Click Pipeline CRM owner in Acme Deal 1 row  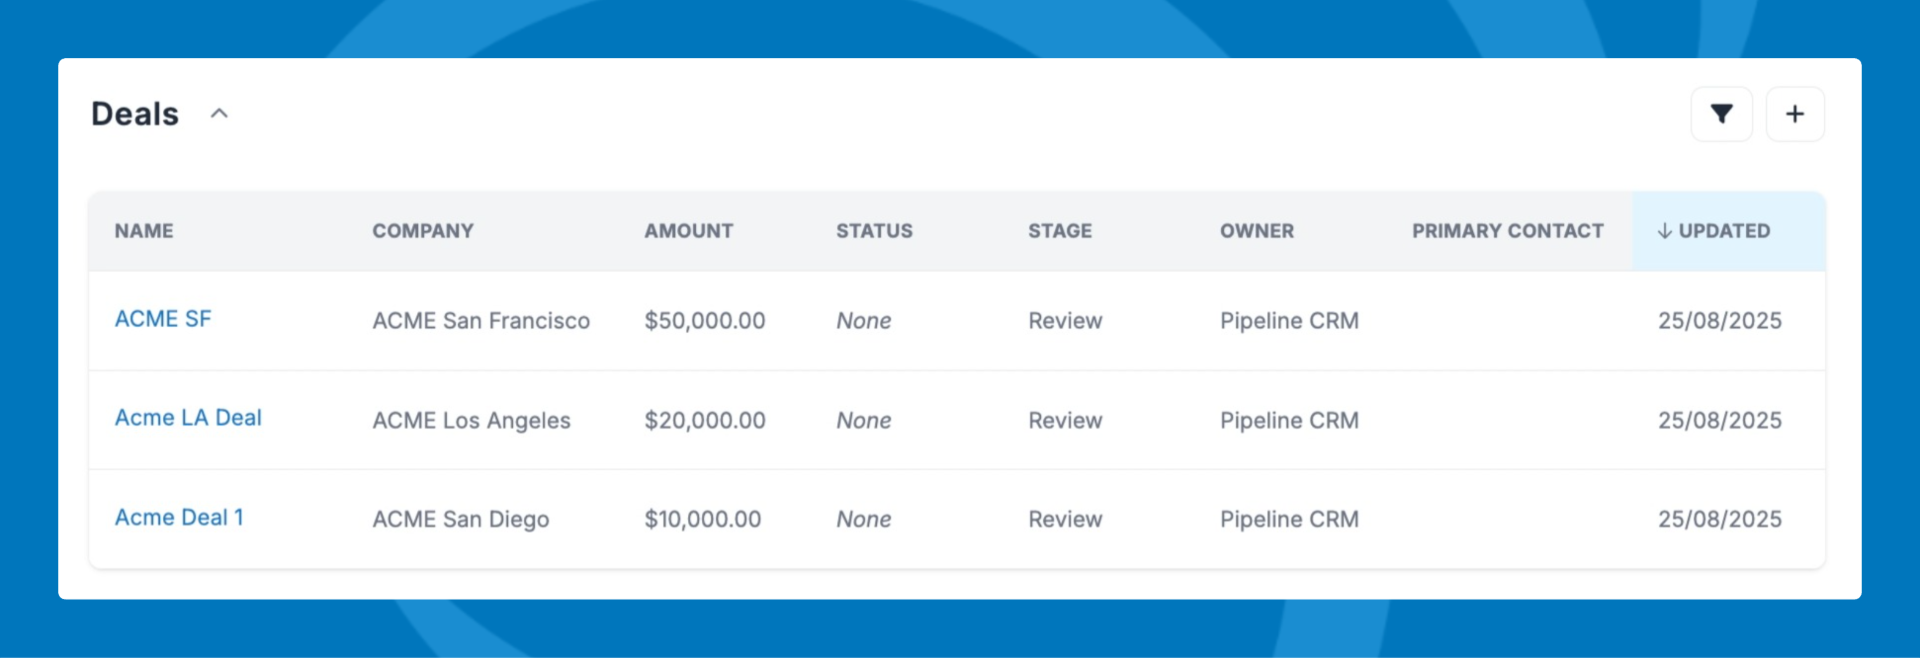(x=1289, y=520)
